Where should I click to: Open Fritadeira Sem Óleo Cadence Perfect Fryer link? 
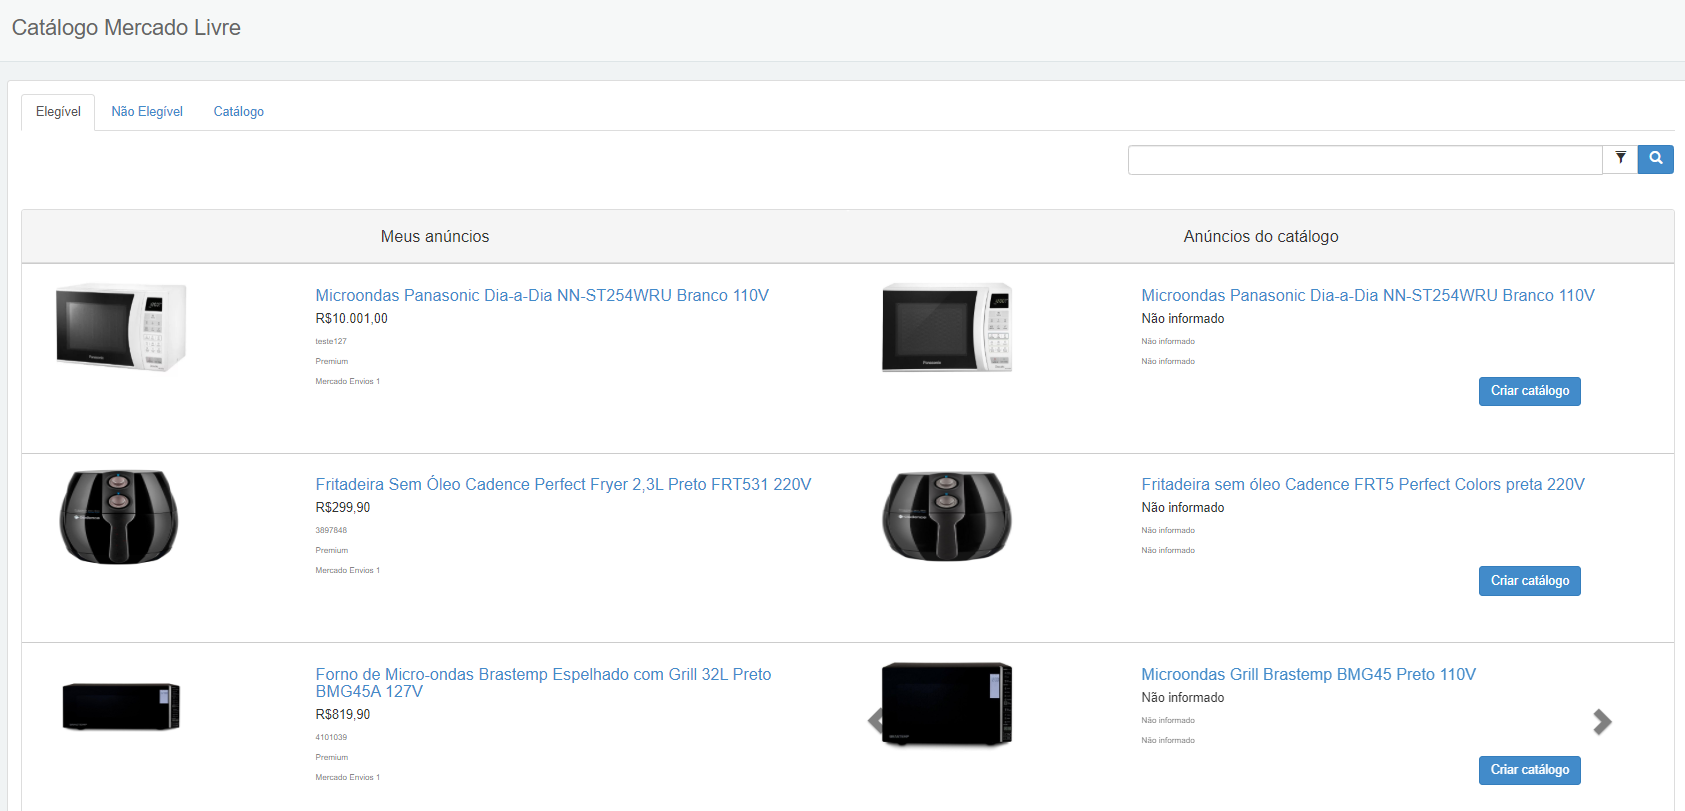coord(563,485)
